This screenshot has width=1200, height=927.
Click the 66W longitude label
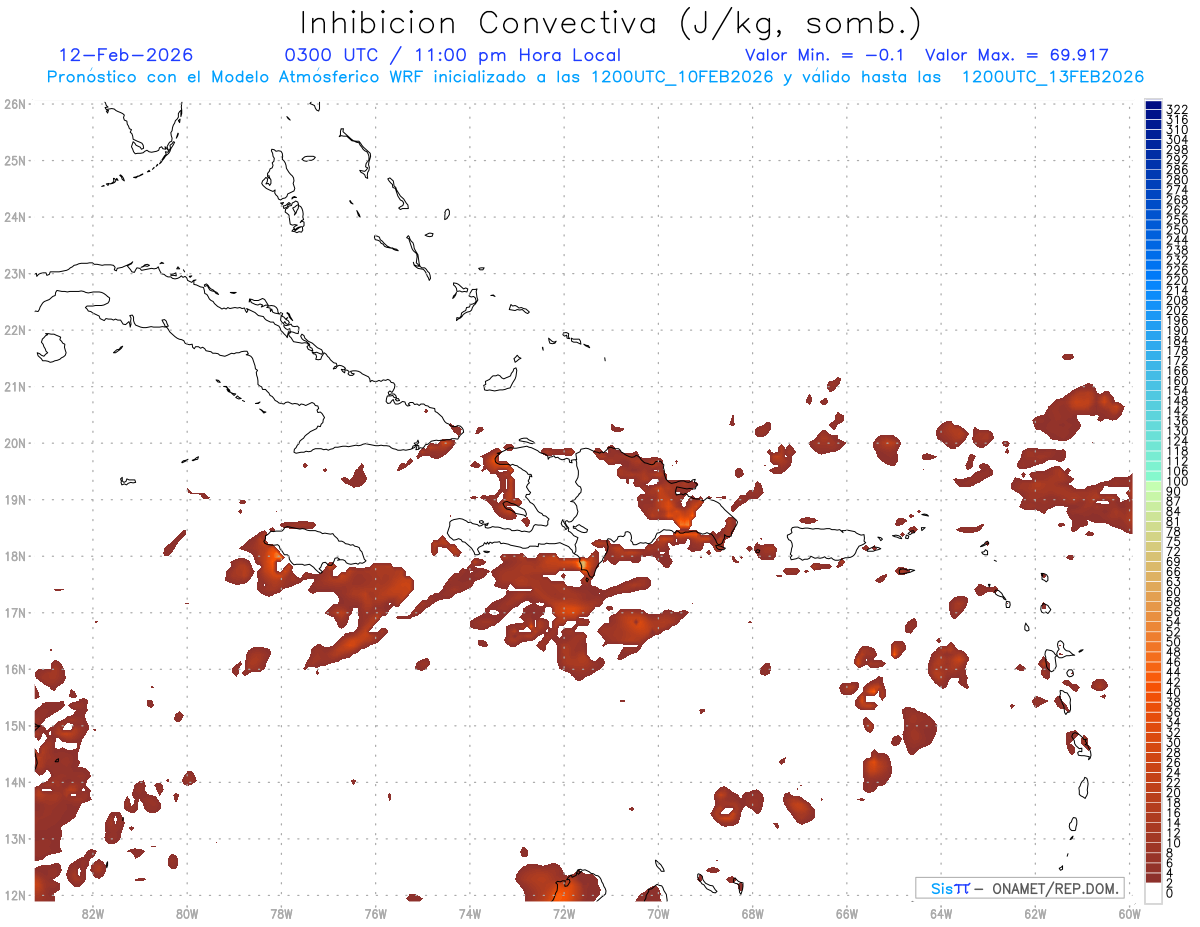pos(847,913)
